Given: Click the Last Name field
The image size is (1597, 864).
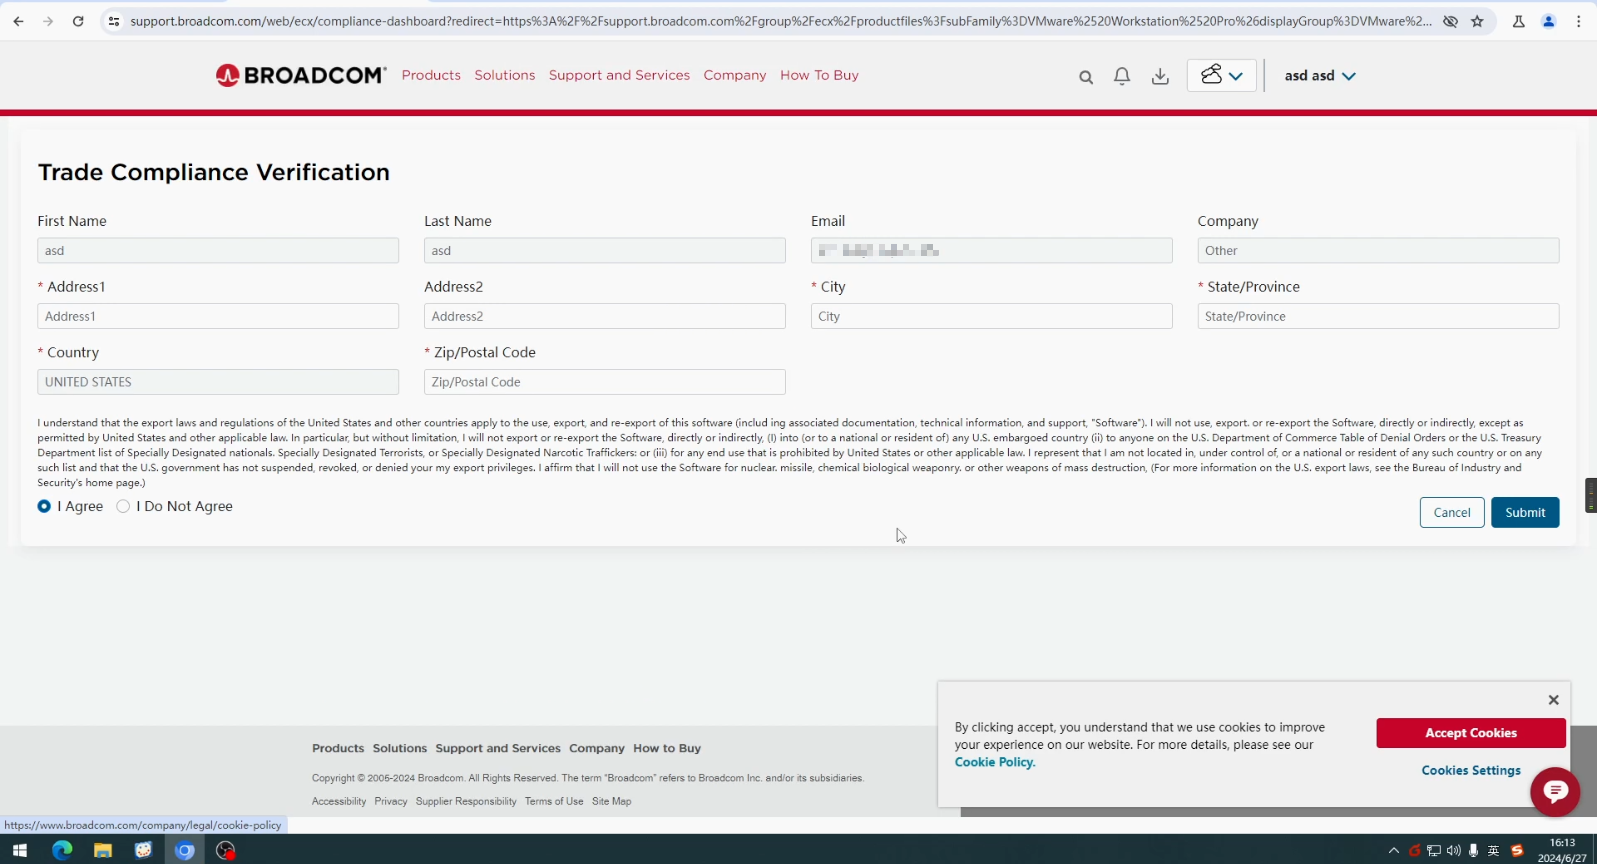Looking at the screenshot, I should click(x=605, y=250).
